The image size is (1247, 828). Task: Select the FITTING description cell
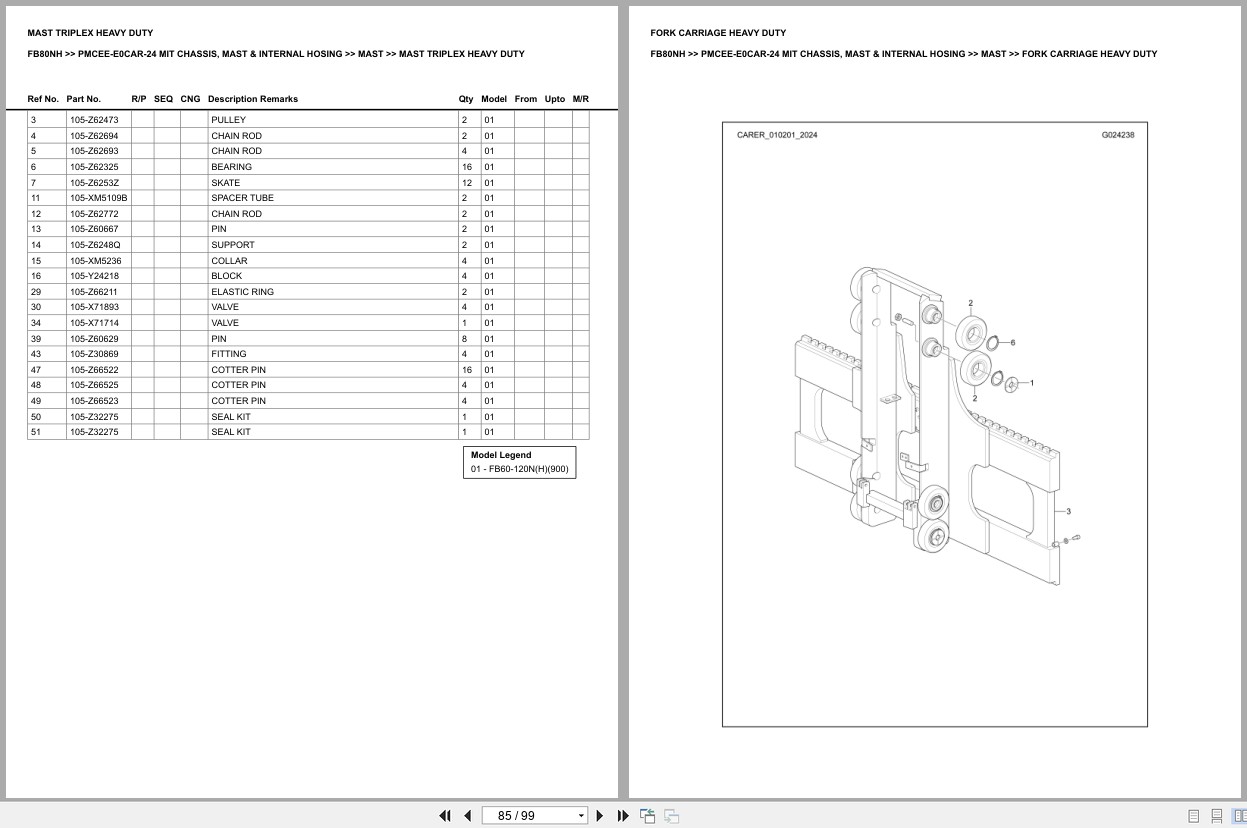(333, 354)
